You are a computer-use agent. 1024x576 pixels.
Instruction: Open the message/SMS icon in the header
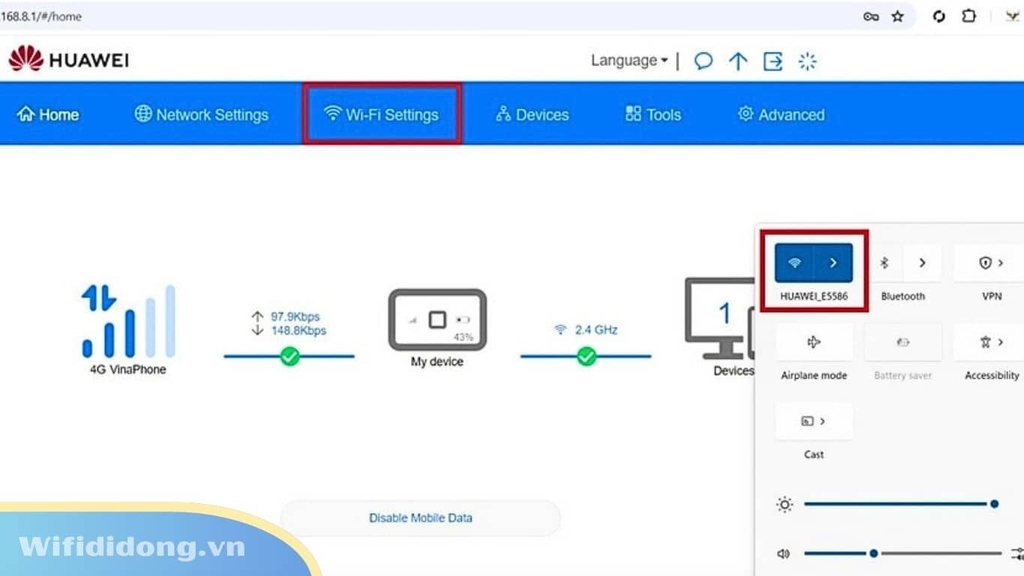(703, 61)
